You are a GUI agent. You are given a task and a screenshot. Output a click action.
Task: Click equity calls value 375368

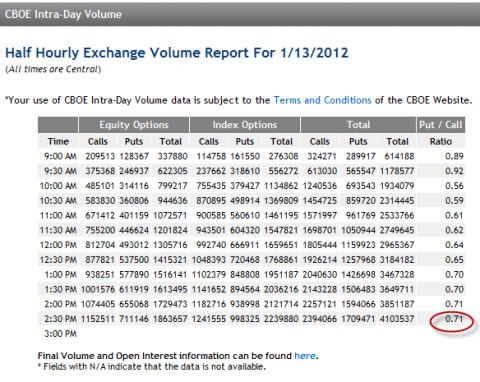(x=100, y=171)
